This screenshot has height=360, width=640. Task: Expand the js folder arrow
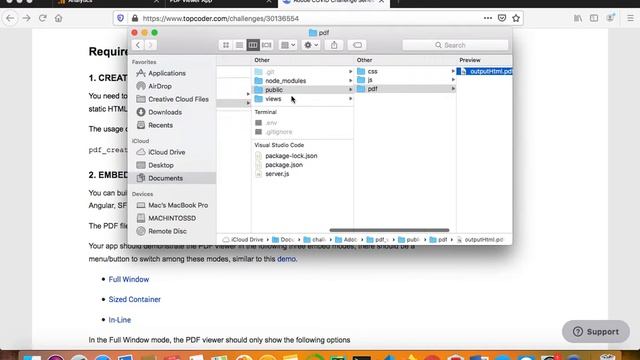(x=453, y=80)
